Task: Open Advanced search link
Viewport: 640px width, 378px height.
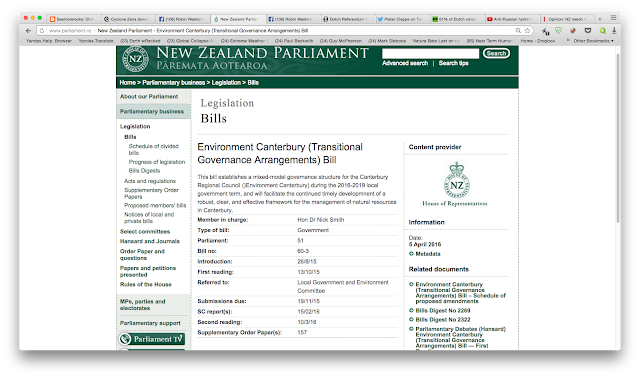Action: (x=405, y=63)
